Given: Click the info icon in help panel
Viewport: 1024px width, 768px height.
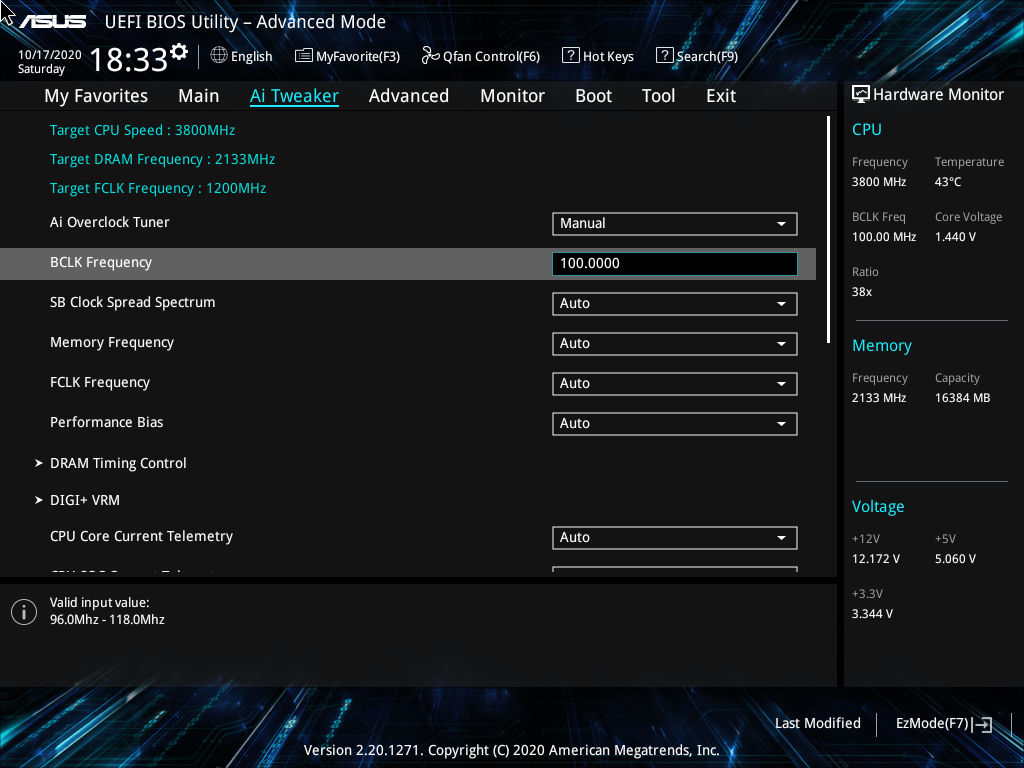Looking at the screenshot, I should pyautogui.click(x=24, y=612).
